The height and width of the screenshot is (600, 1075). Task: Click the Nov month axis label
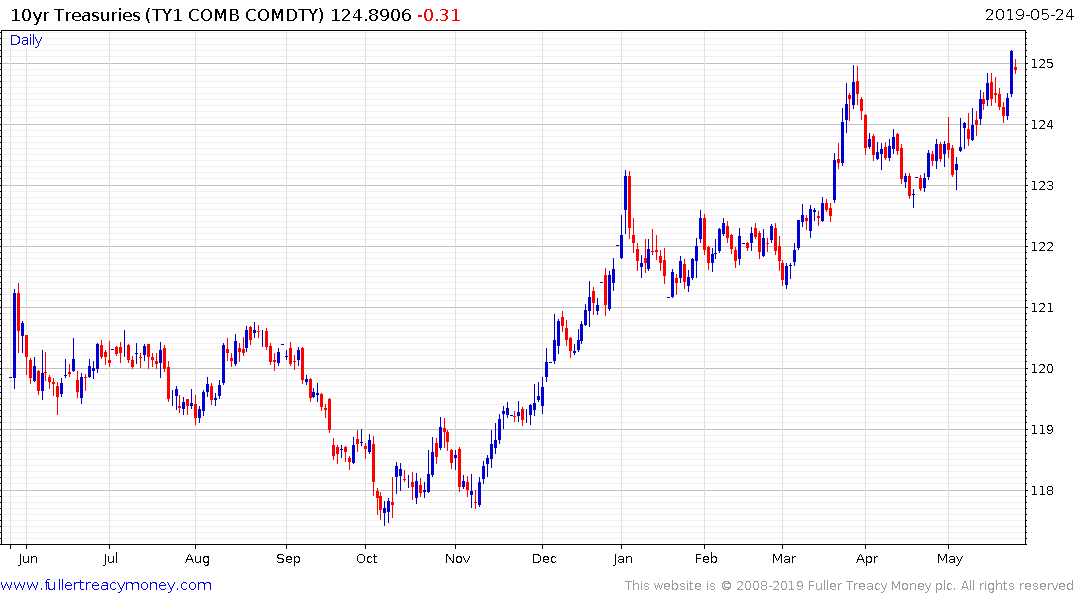point(457,558)
